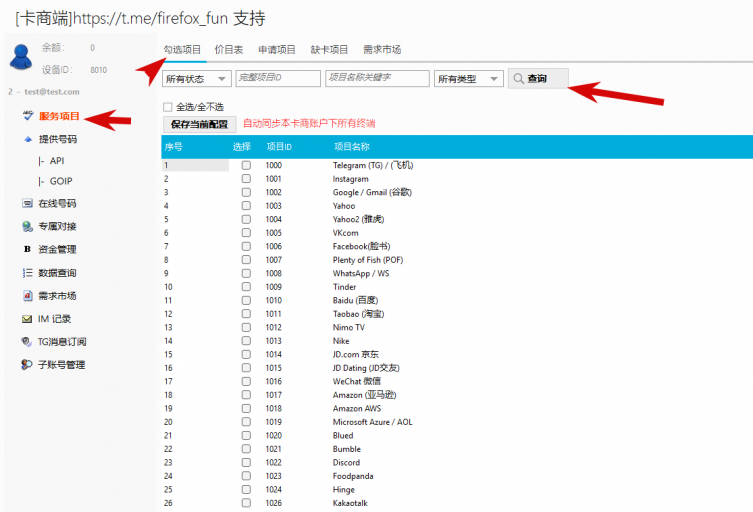Click the 项目ID column header

pos(279,147)
